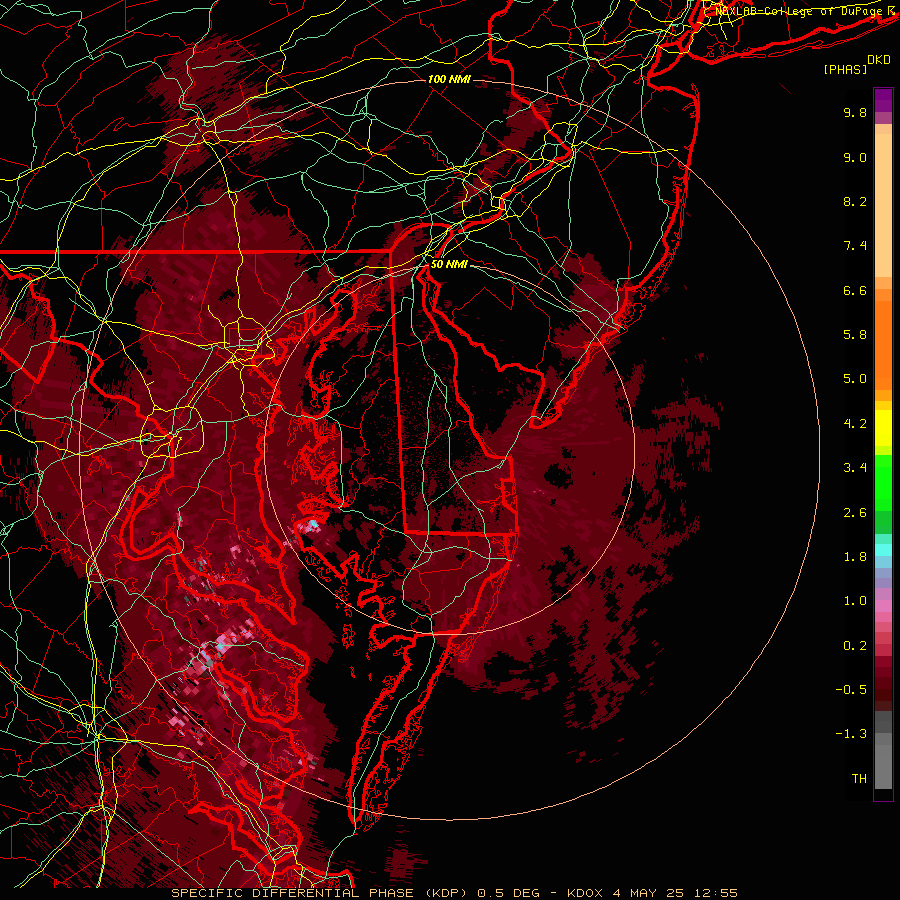Select the 5.8 value on the color scale
900x900 pixels.
(x=855, y=335)
